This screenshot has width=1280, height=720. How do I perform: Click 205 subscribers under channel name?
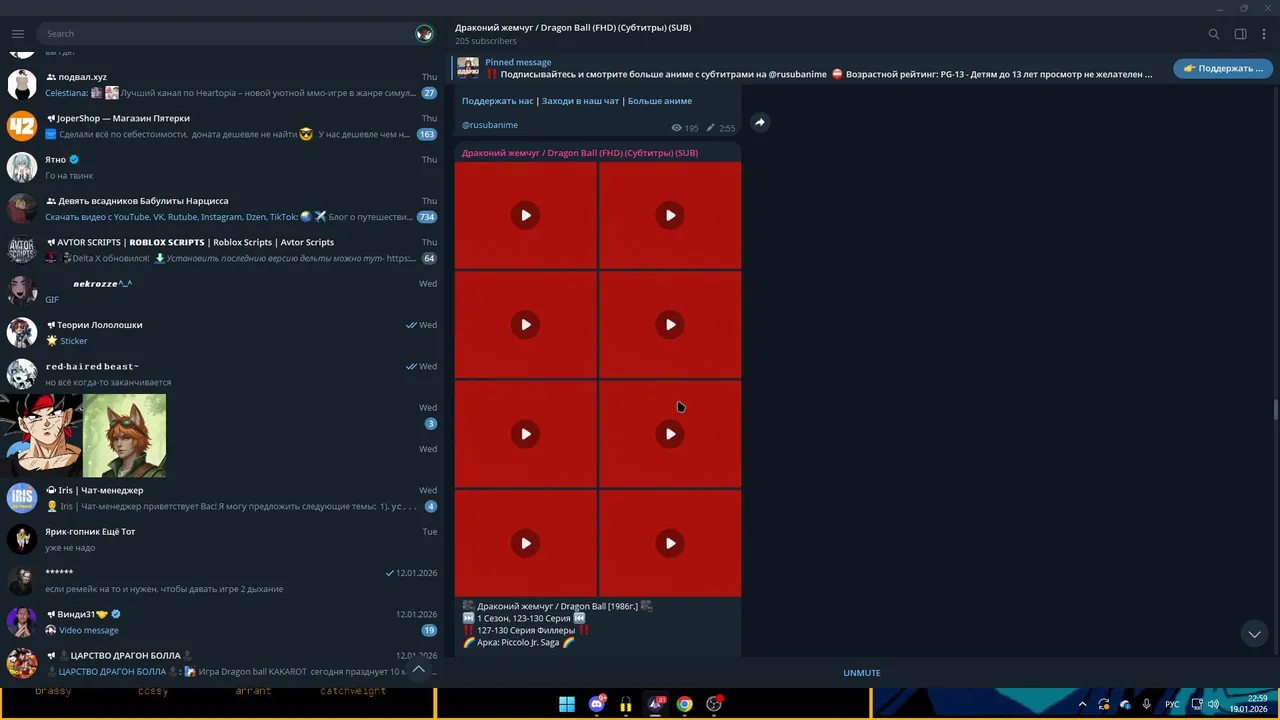coord(486,41)
